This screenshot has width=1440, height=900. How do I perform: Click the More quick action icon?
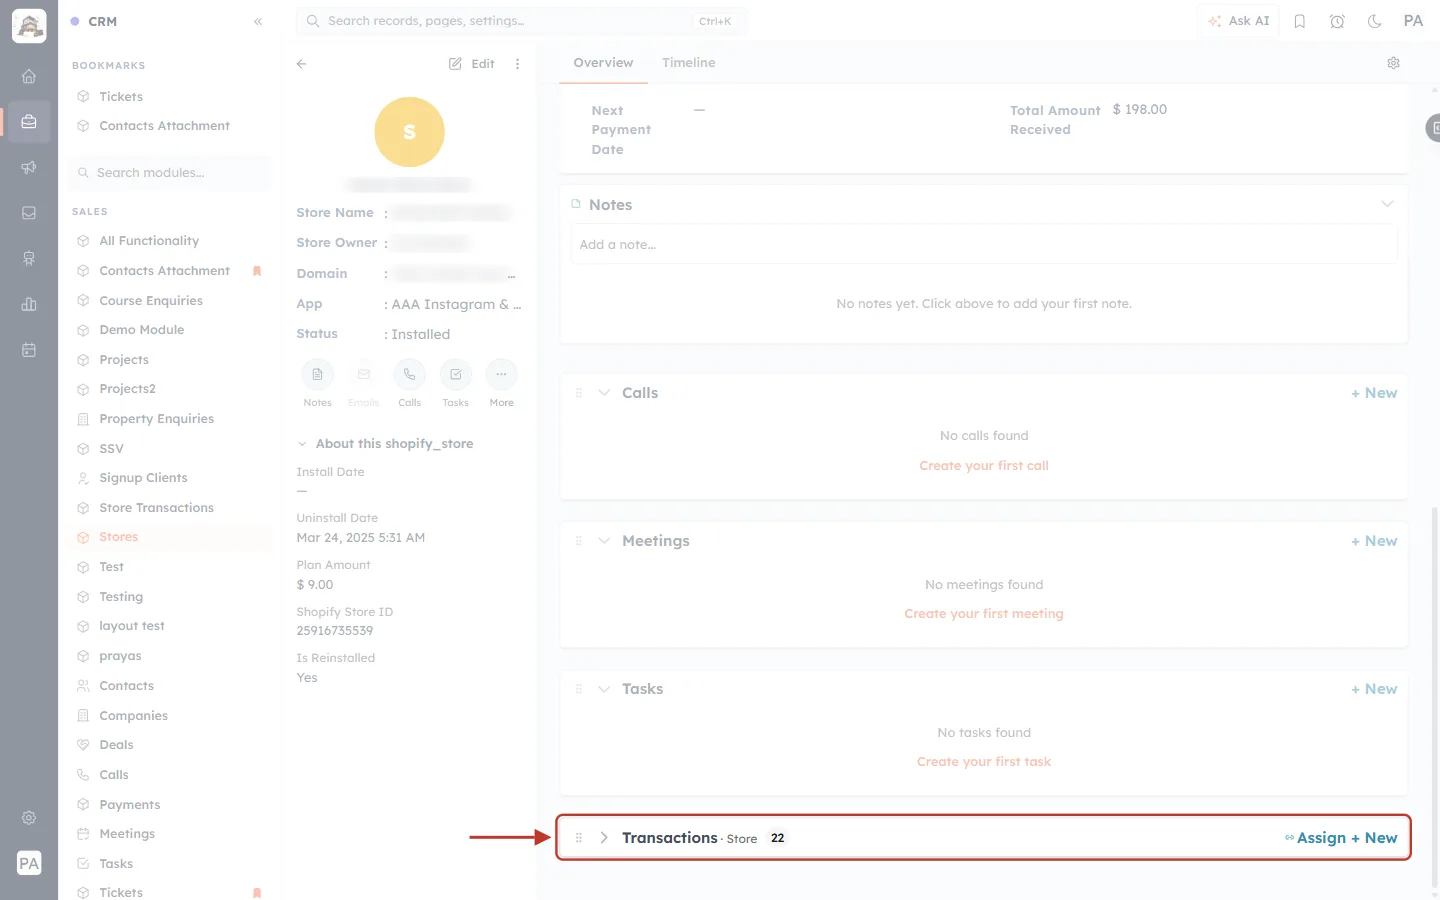[501, 374]
